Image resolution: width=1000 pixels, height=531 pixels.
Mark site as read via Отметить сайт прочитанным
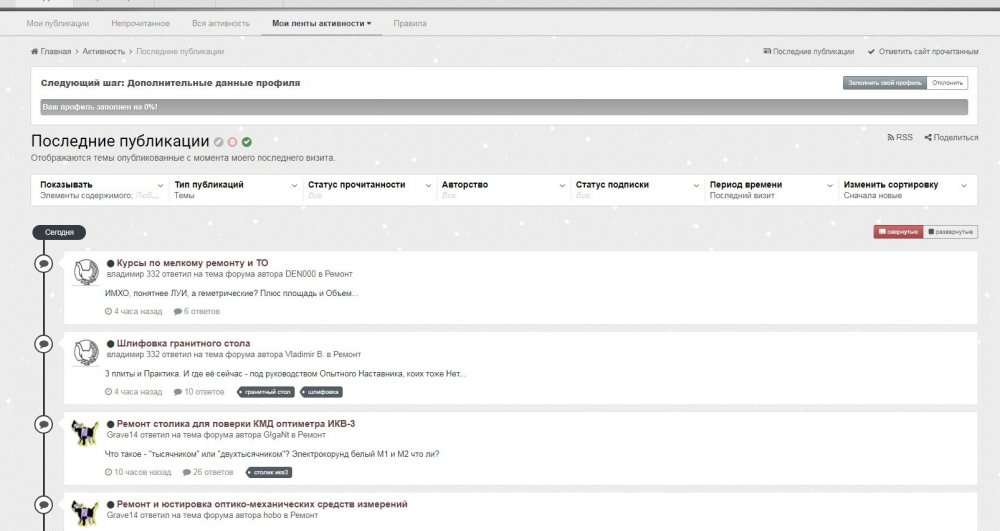click(922, 51)
